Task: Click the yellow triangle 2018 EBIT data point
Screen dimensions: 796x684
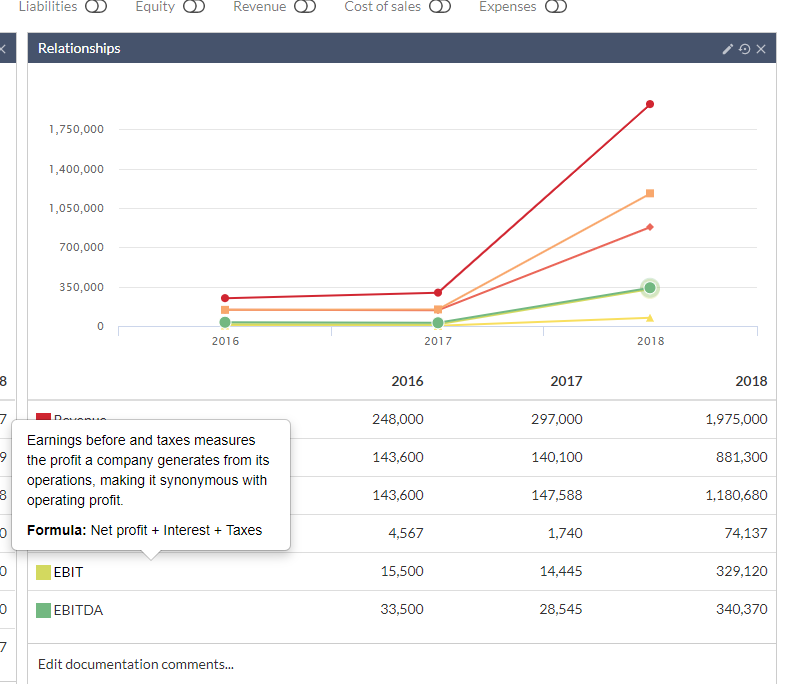Action: [650, 318]
